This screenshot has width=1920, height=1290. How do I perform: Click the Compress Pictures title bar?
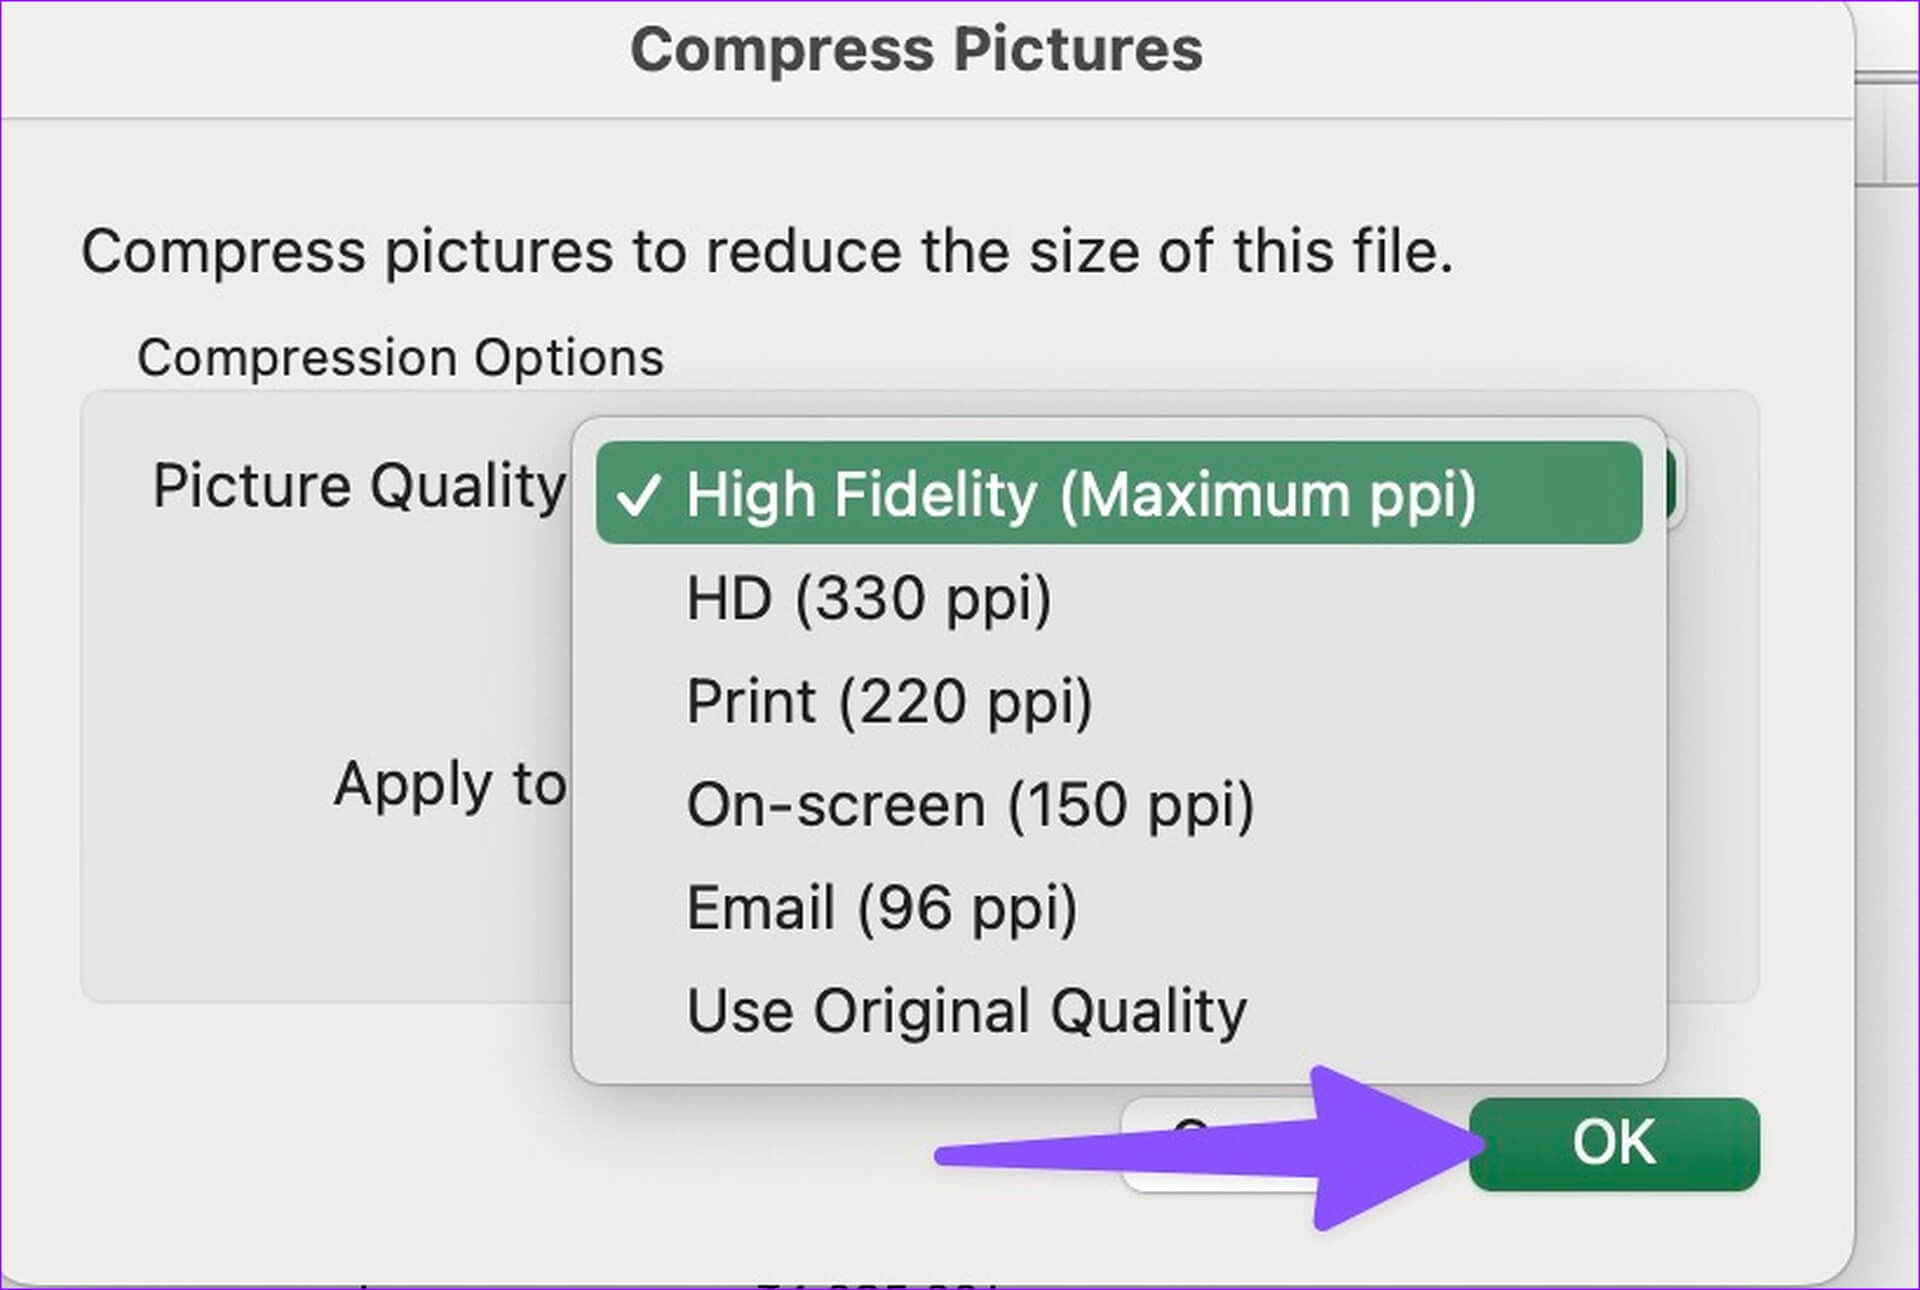click(916, 50)
